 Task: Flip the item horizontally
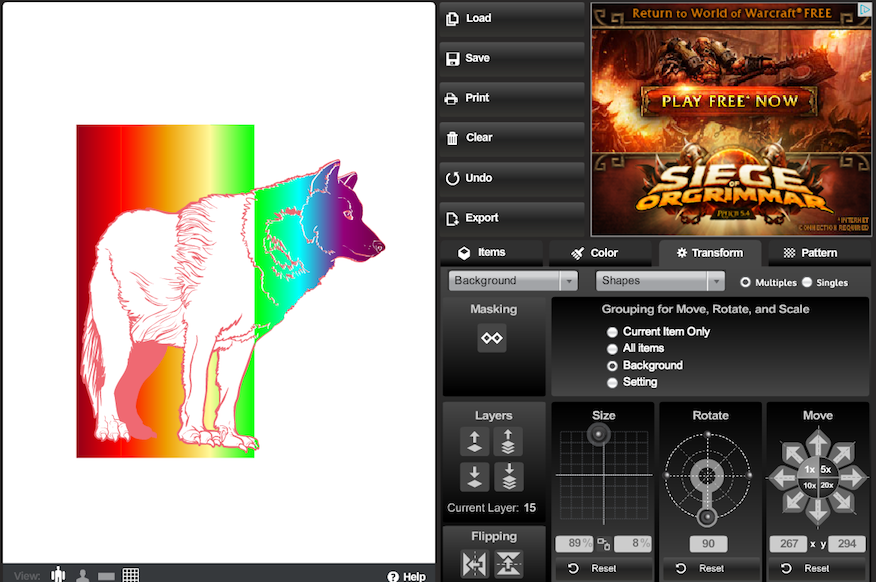coord(476,564)
